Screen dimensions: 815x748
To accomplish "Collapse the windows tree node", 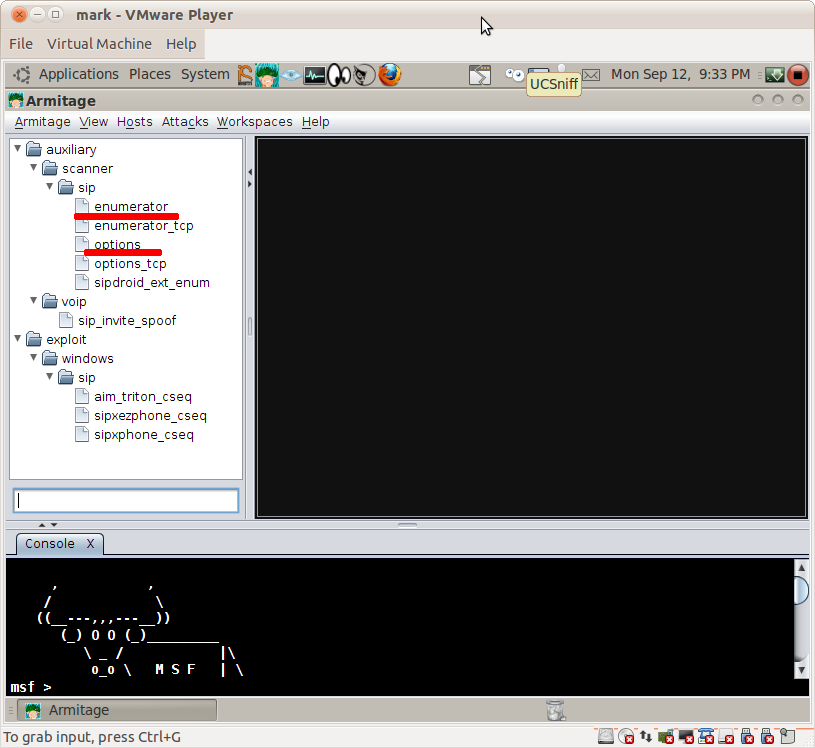I will (x=34, y=358).
